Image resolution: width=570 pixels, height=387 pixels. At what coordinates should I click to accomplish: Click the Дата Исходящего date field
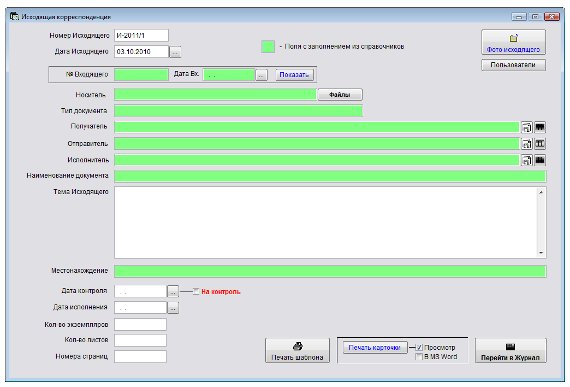tap(141, 52)
